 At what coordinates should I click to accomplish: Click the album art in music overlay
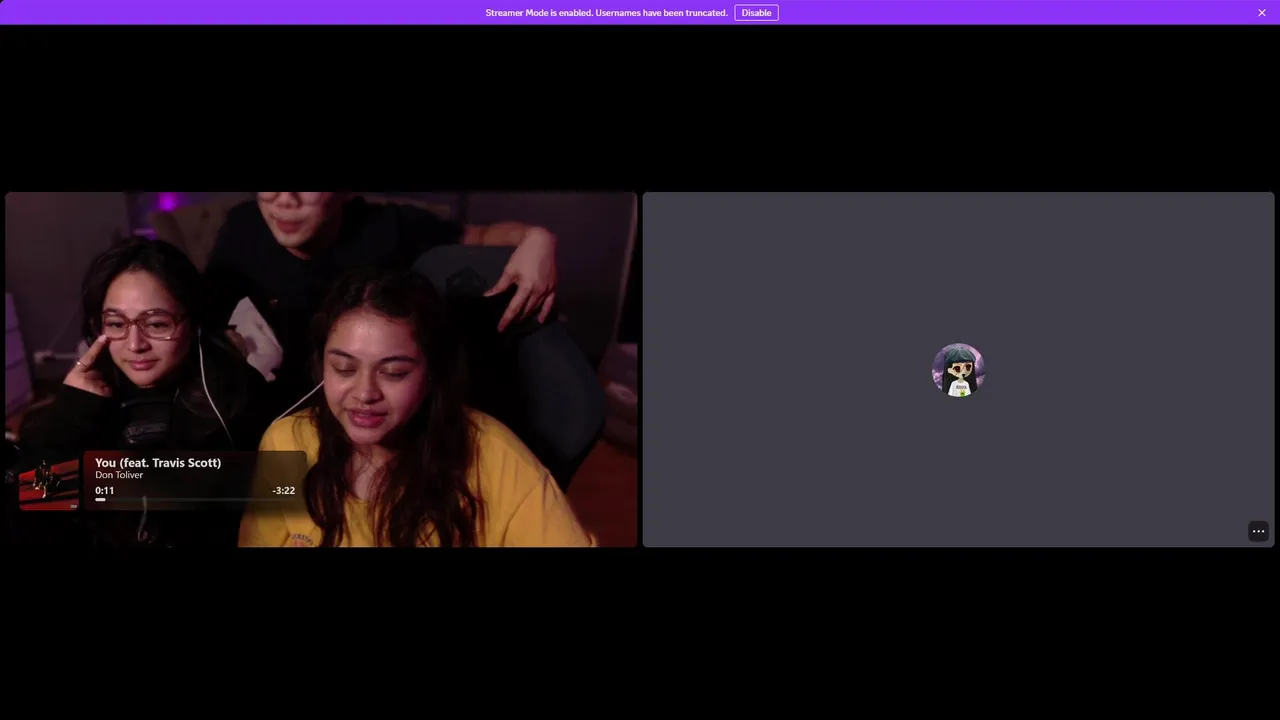pyautogui.click(x=49, y=482)
